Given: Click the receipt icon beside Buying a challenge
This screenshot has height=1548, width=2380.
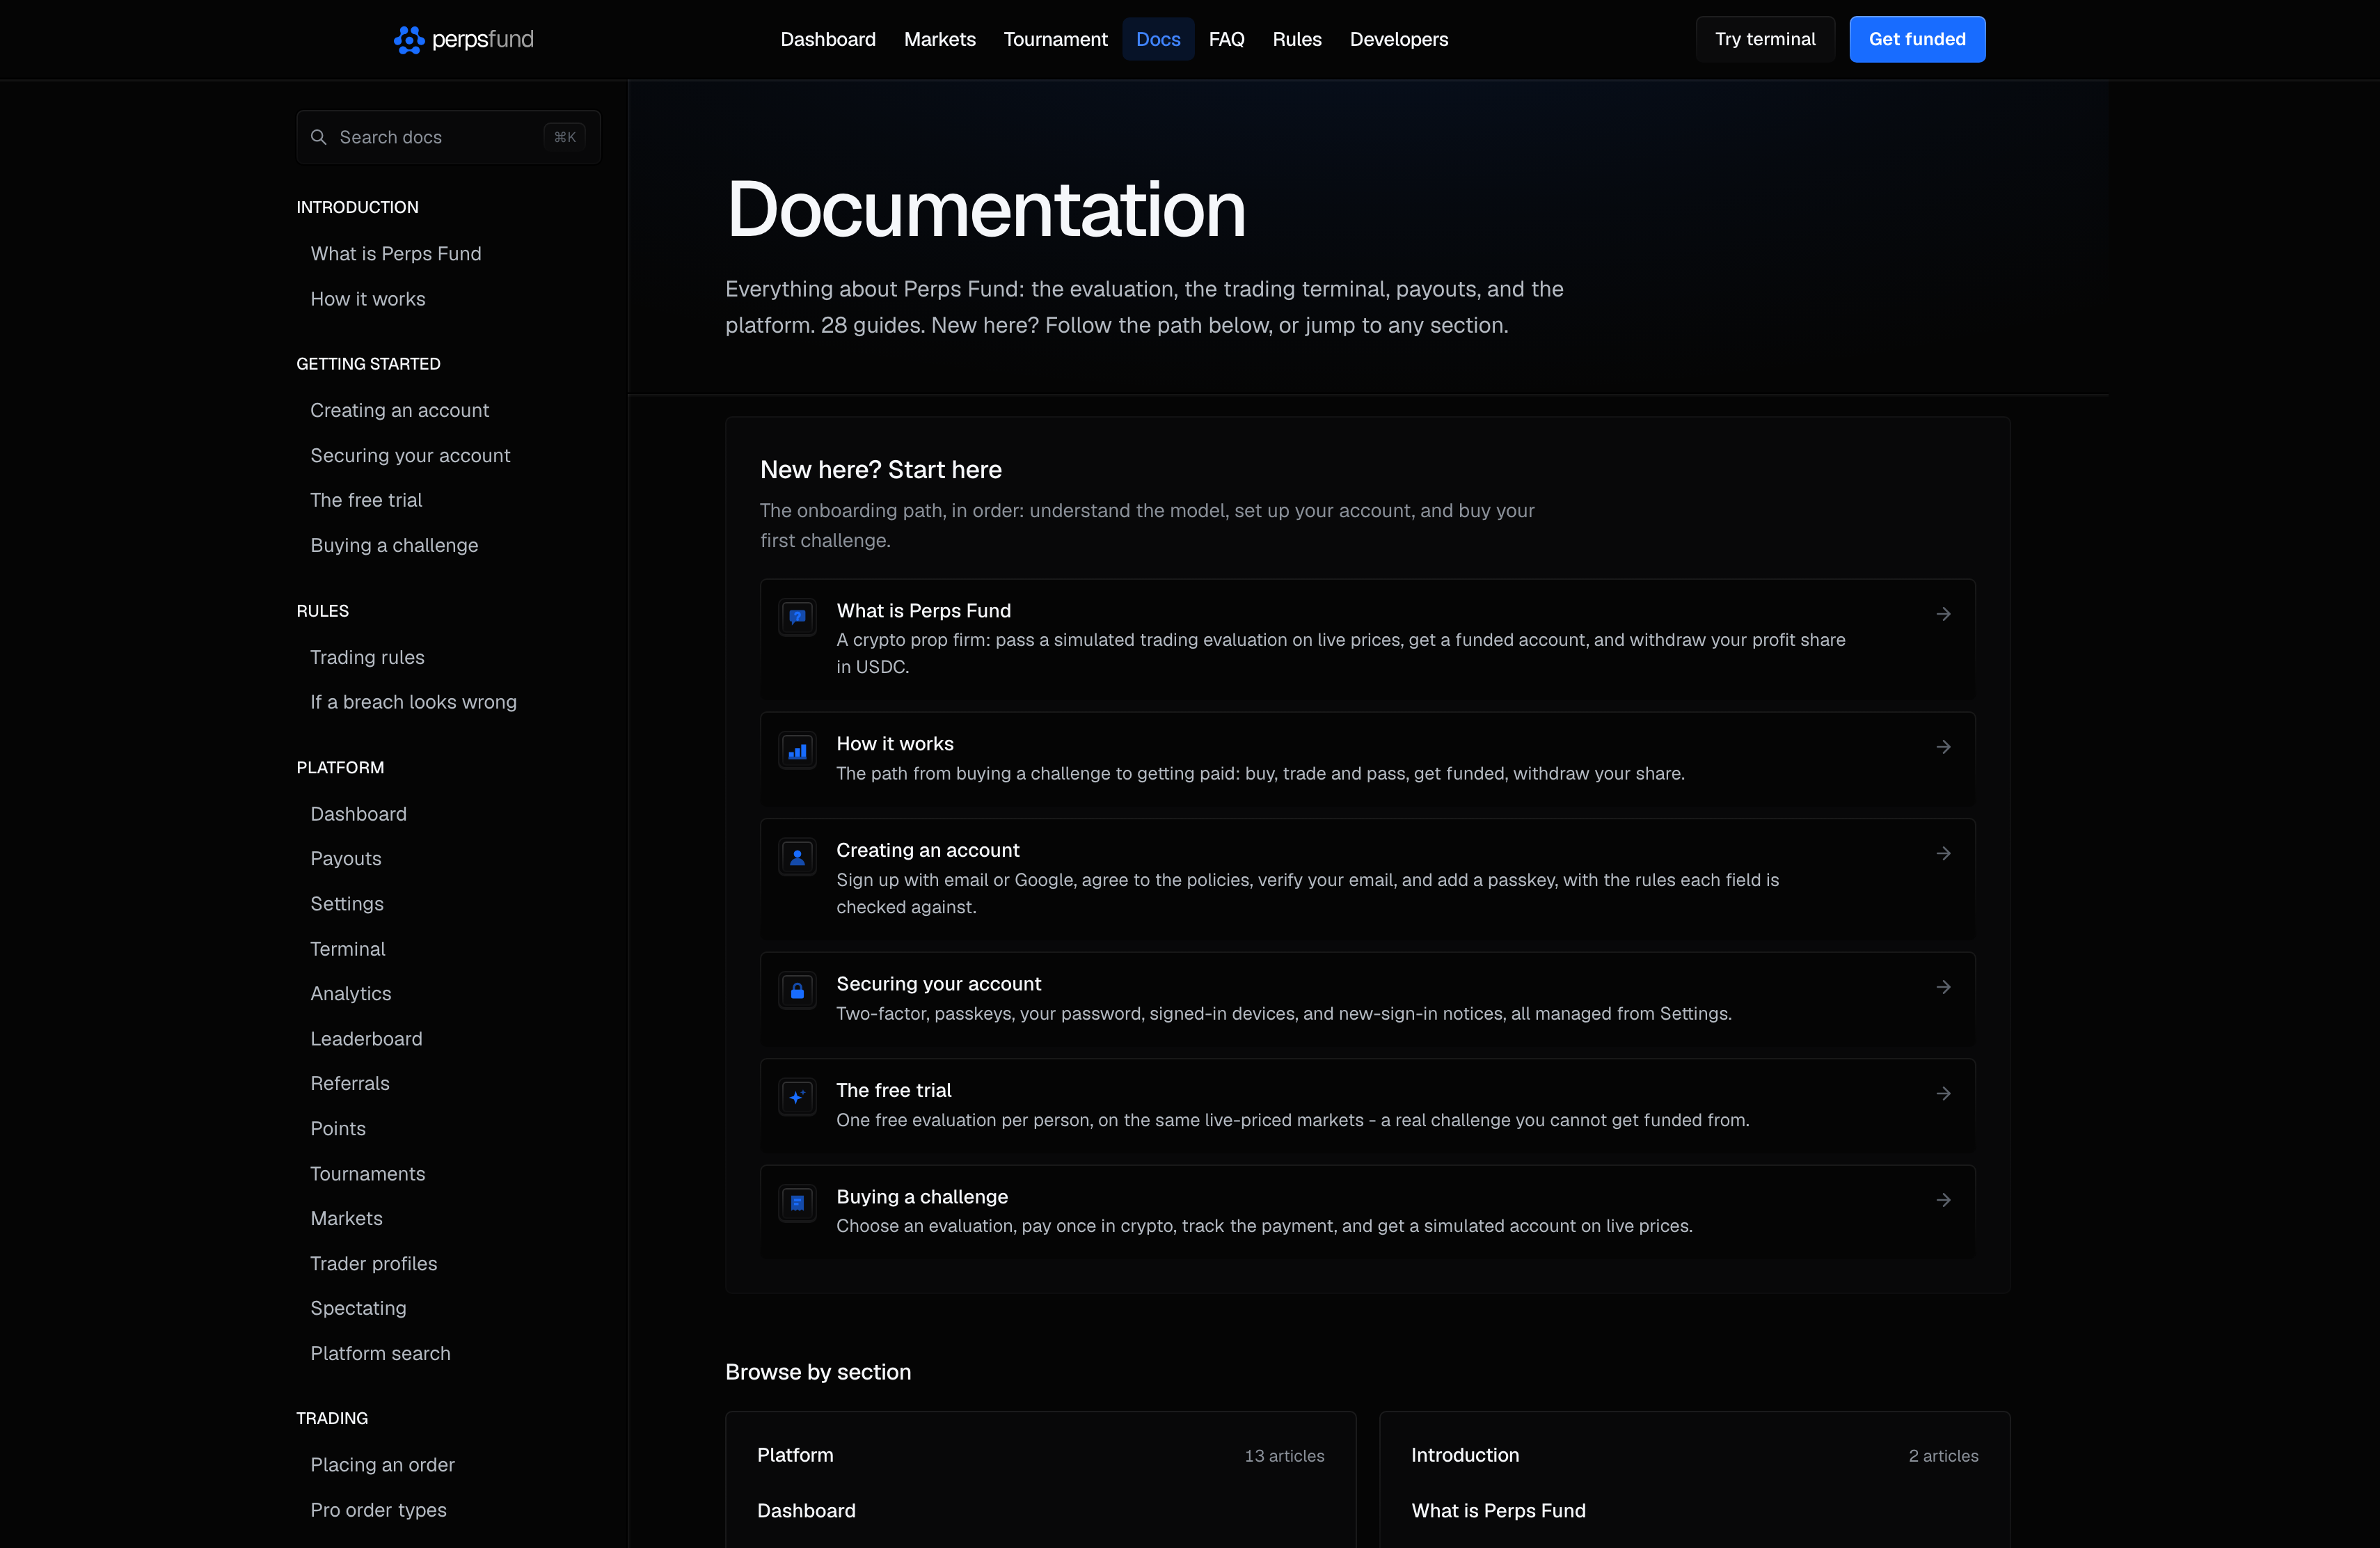Looking at the screenshot, I should pyautogui.click(x=797, y=1203).
